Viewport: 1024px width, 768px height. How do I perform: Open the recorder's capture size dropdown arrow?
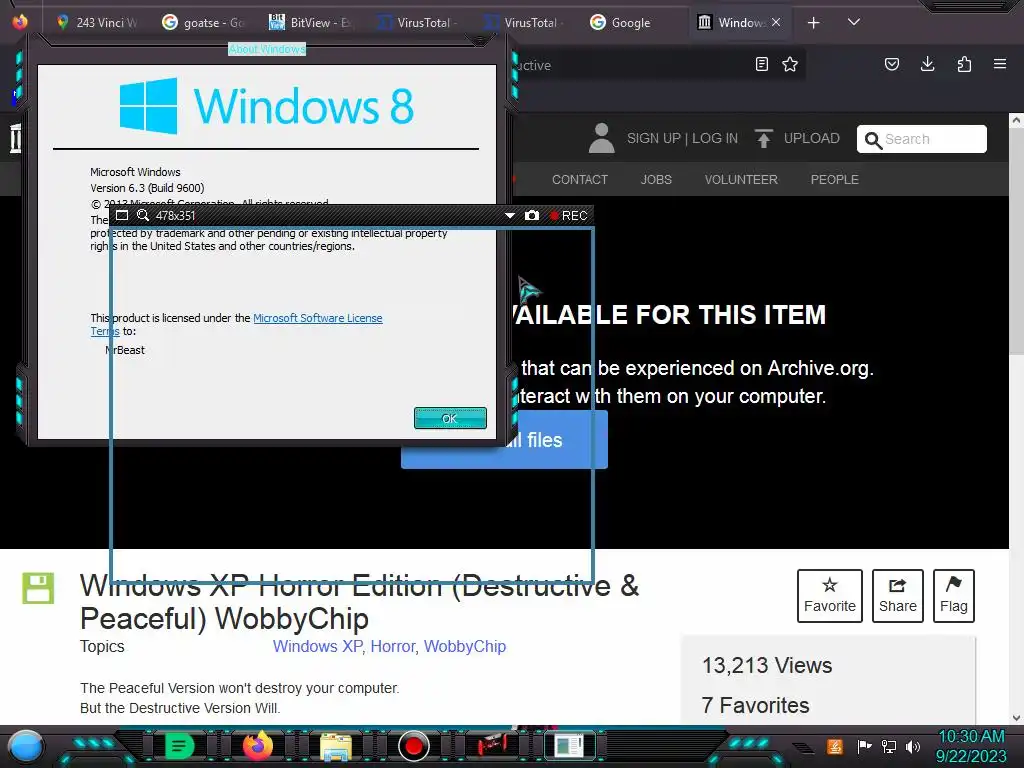click(510, 216)
